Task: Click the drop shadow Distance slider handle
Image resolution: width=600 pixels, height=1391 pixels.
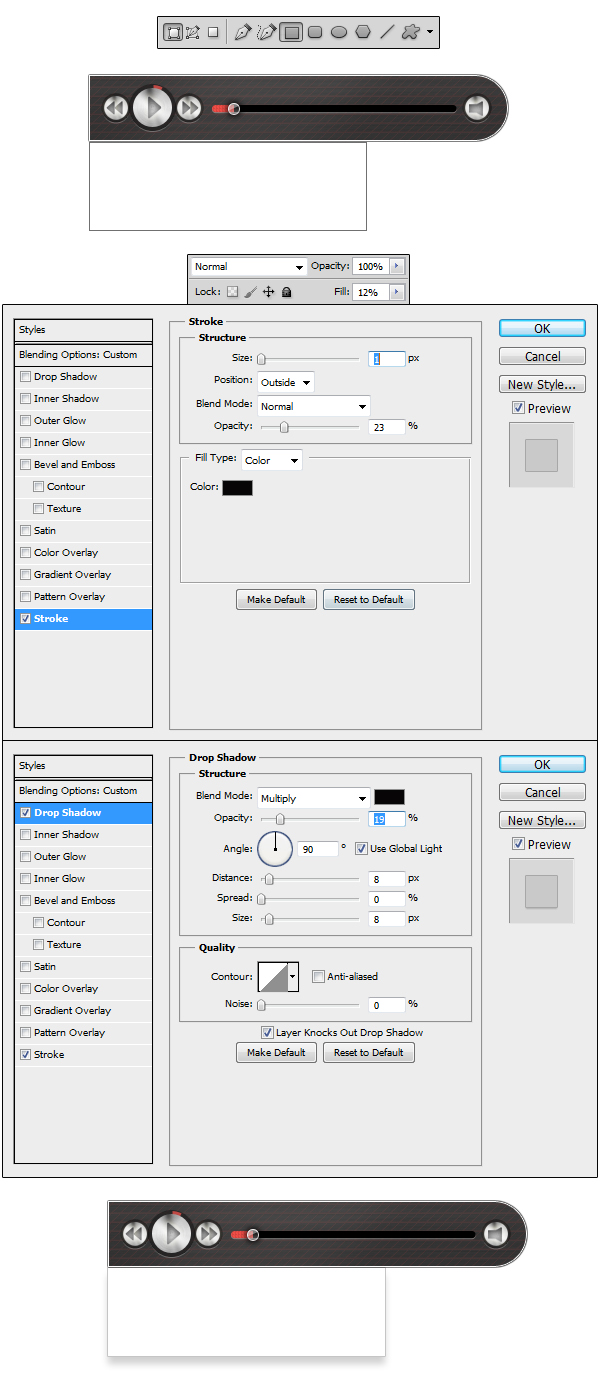Action: coord(268,879)
